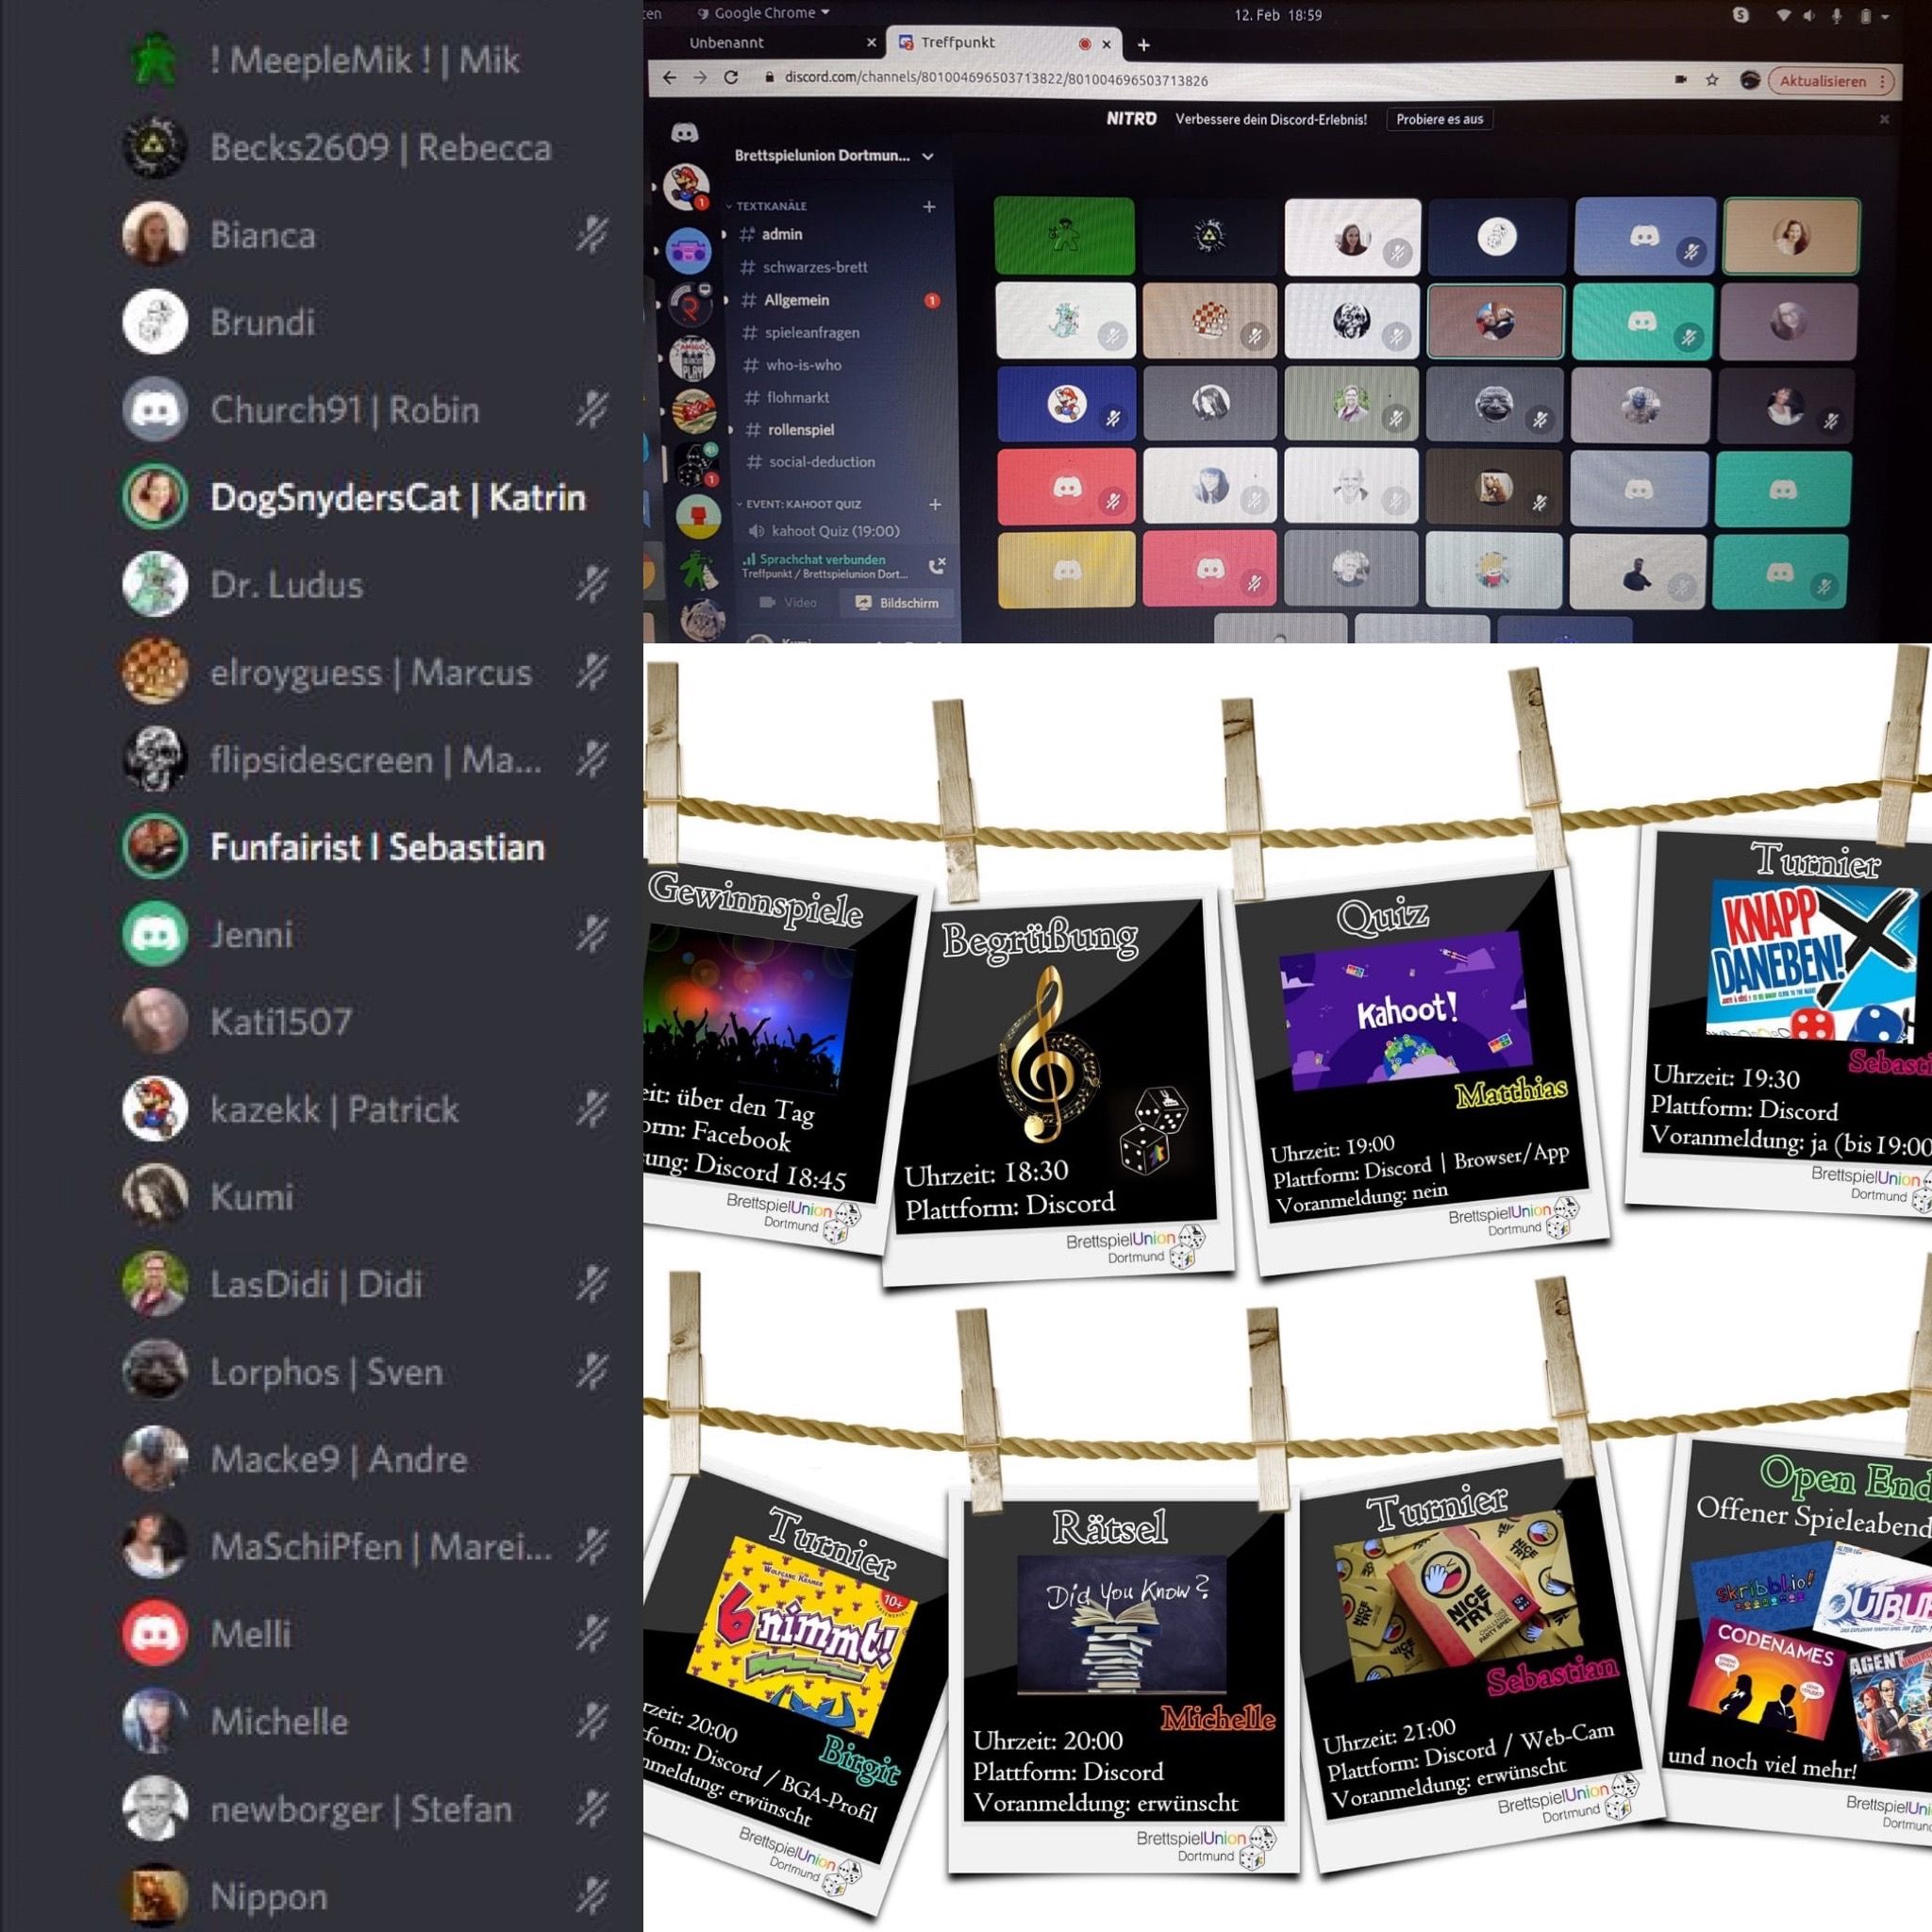Collapse the EVENT: KAHOOT QUIZ category
This screenshot has width=1932, height=1932.
[x=802, y=504]
